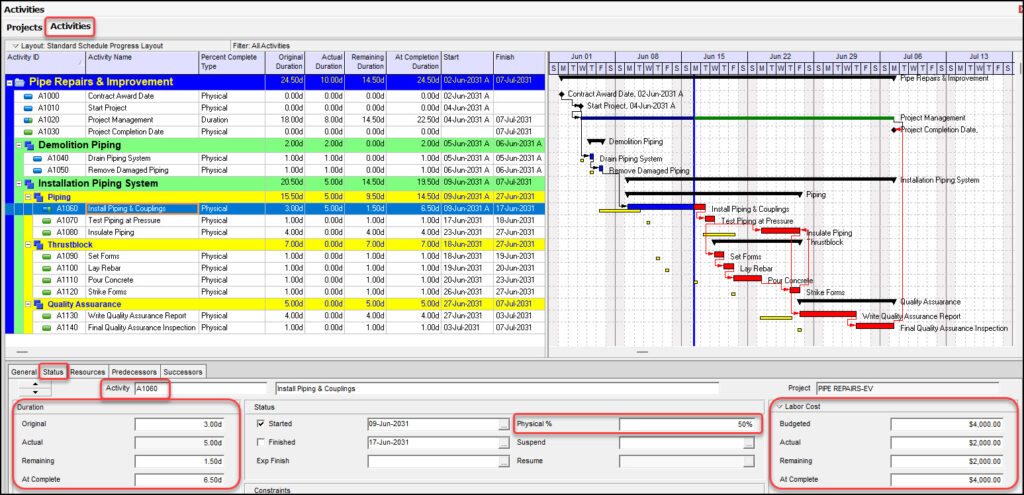Open the General details tab
Screen dimensions: 1024x495
click(24, 372)
